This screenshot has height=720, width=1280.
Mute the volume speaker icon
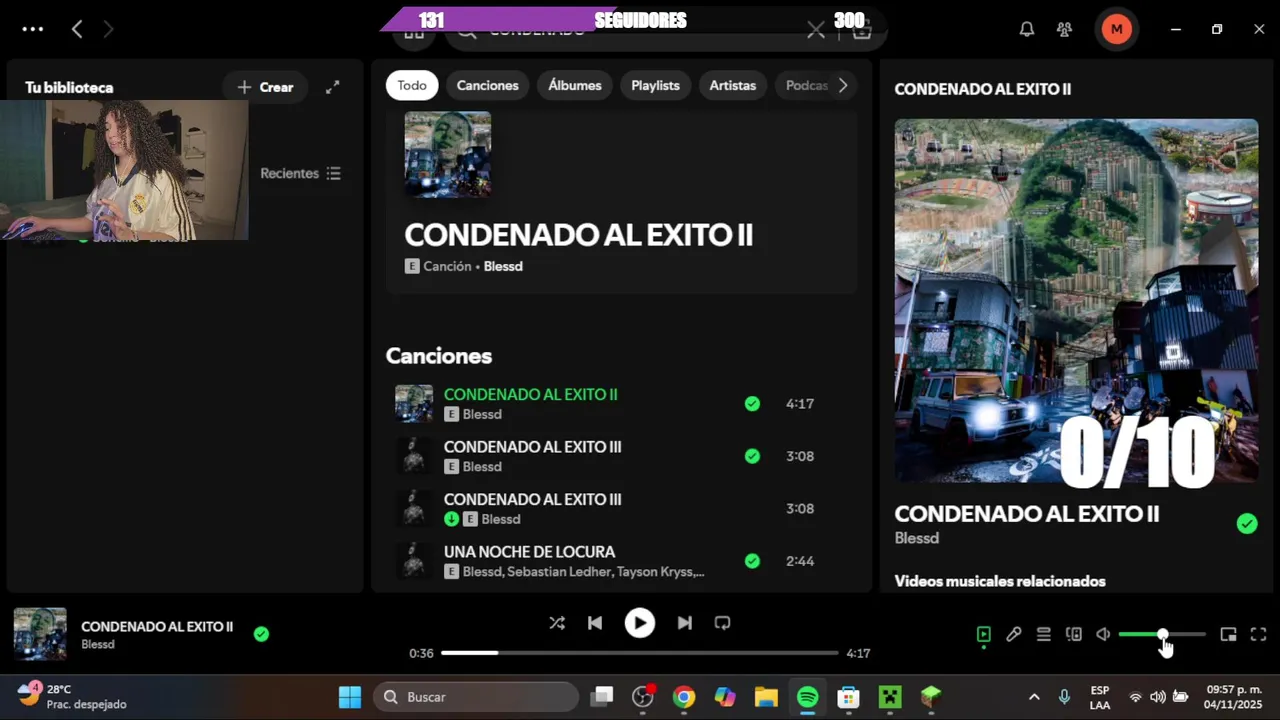(x=1103, y=634)
